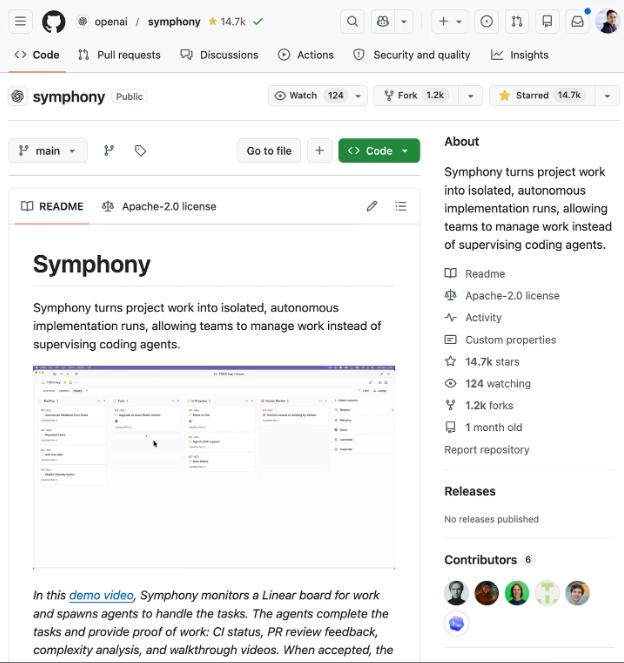Open the green Code dropdown
624x663 pixels.
tap(379, 151)
